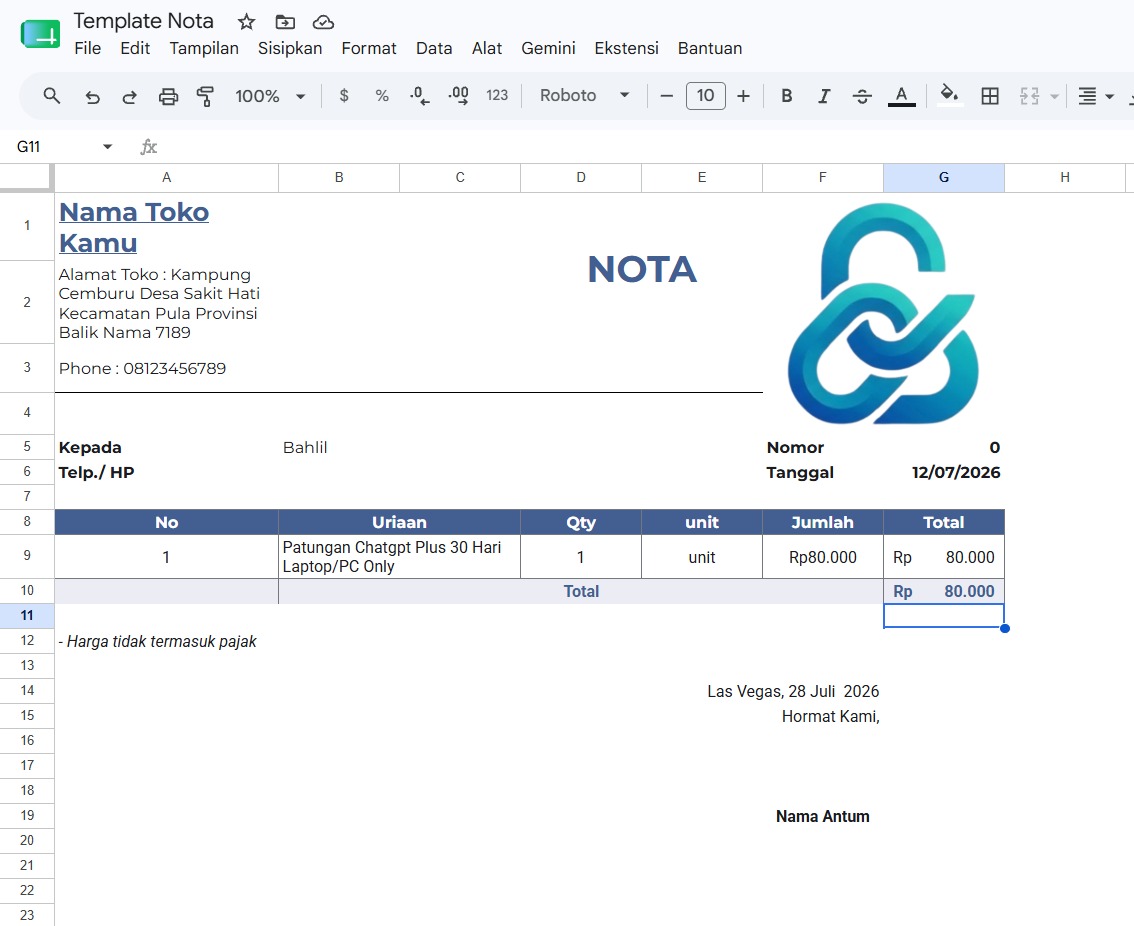Toggle bold formatting button
Image resolution: width=1134 pixels, height=926 pixels.
tap(786, 95)
